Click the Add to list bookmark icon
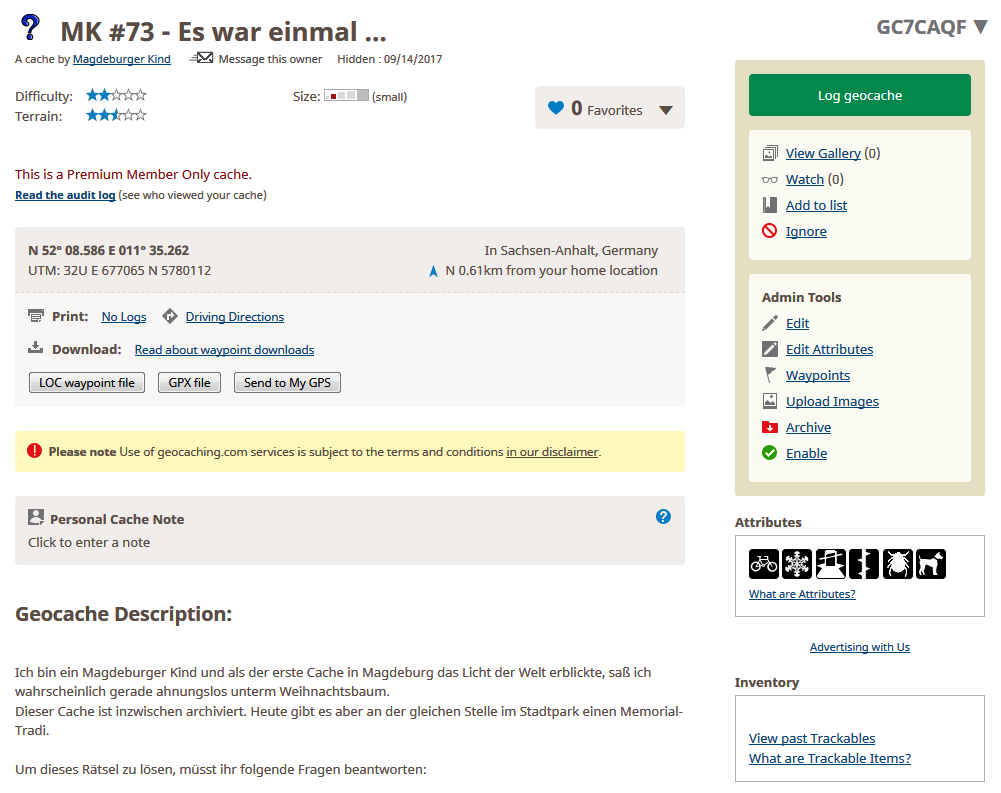 pyautogui.click(x=770, y=205)
